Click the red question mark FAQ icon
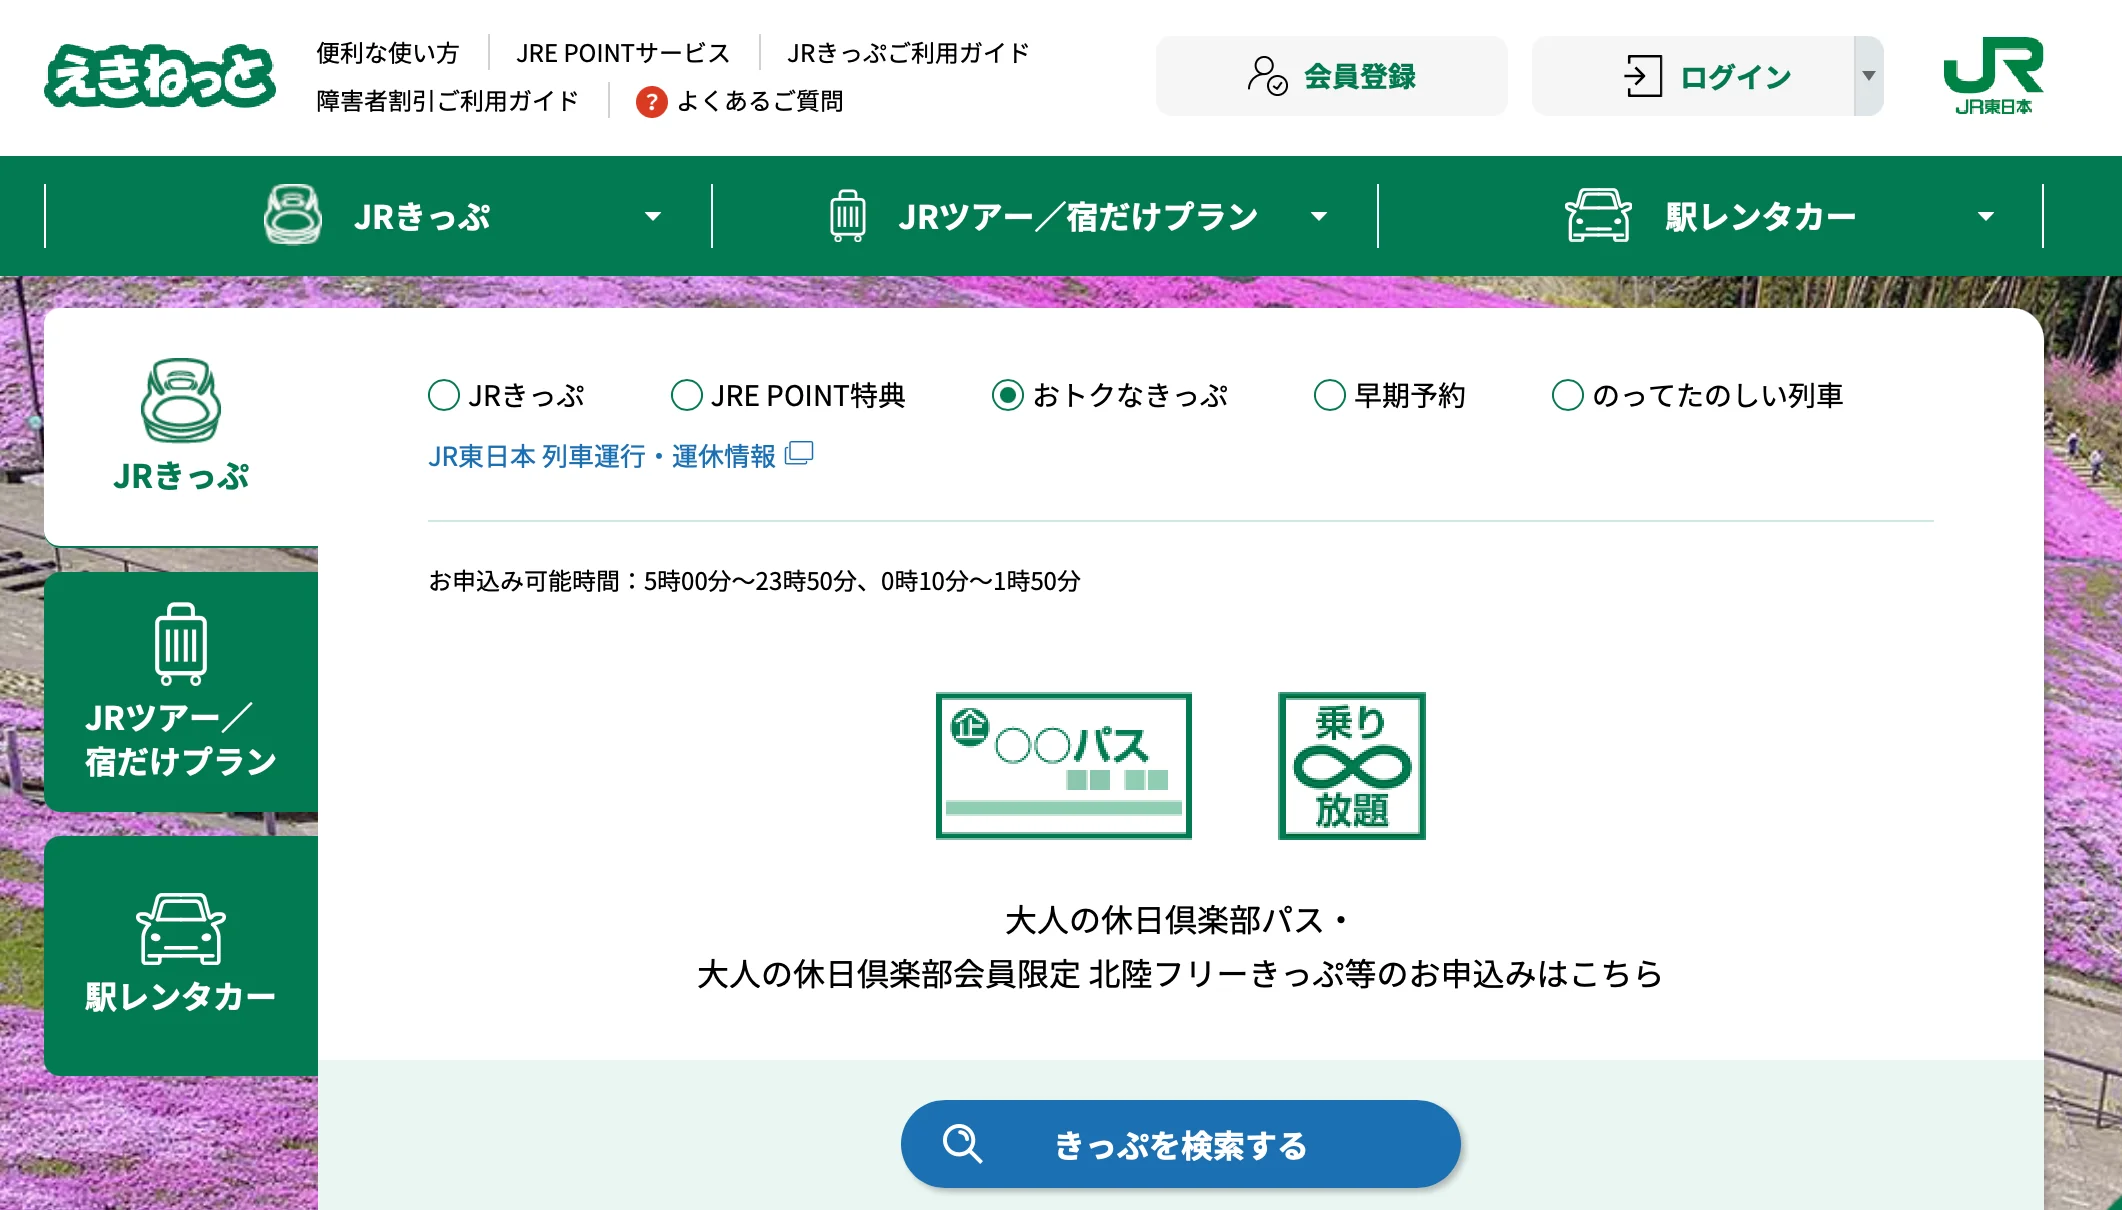Viewport: 2122px width, 1210px height. coord(651,101)
